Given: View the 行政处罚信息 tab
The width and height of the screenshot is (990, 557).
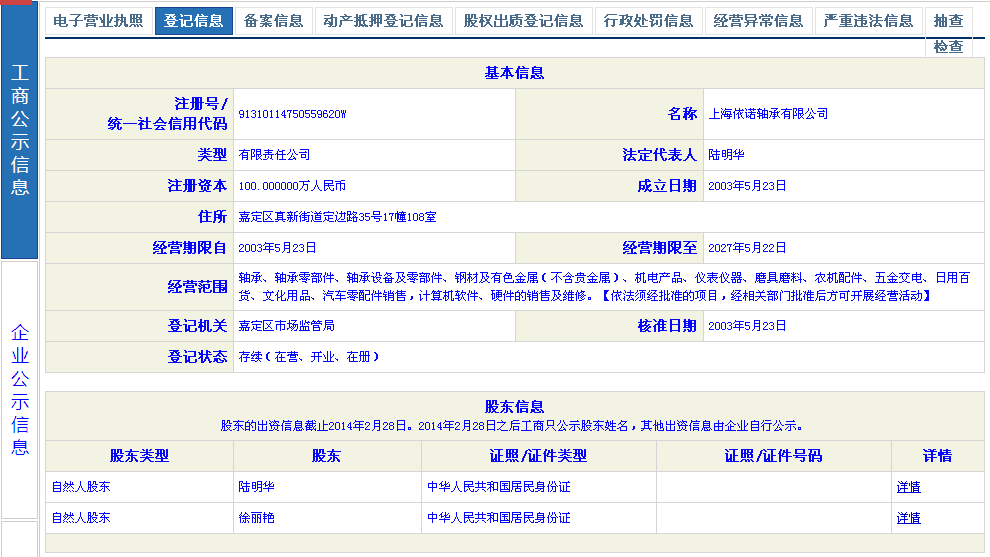Looking at the screenshot, I should [x=649, y=21].
